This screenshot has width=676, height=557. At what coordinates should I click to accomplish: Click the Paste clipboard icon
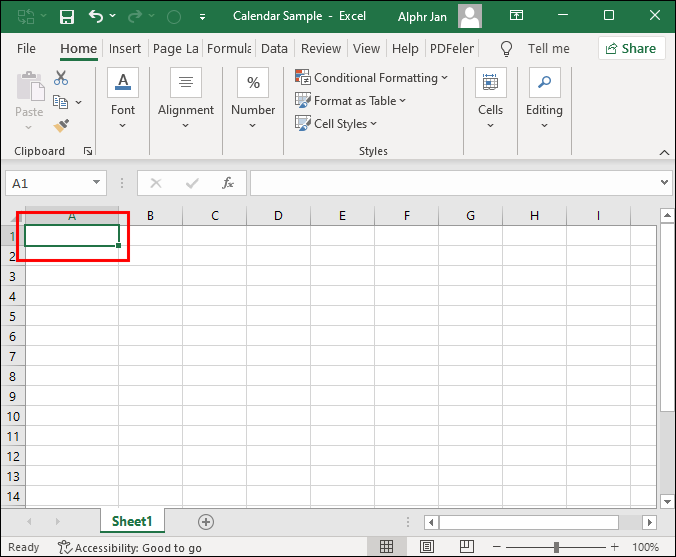[x=30, y=86]
